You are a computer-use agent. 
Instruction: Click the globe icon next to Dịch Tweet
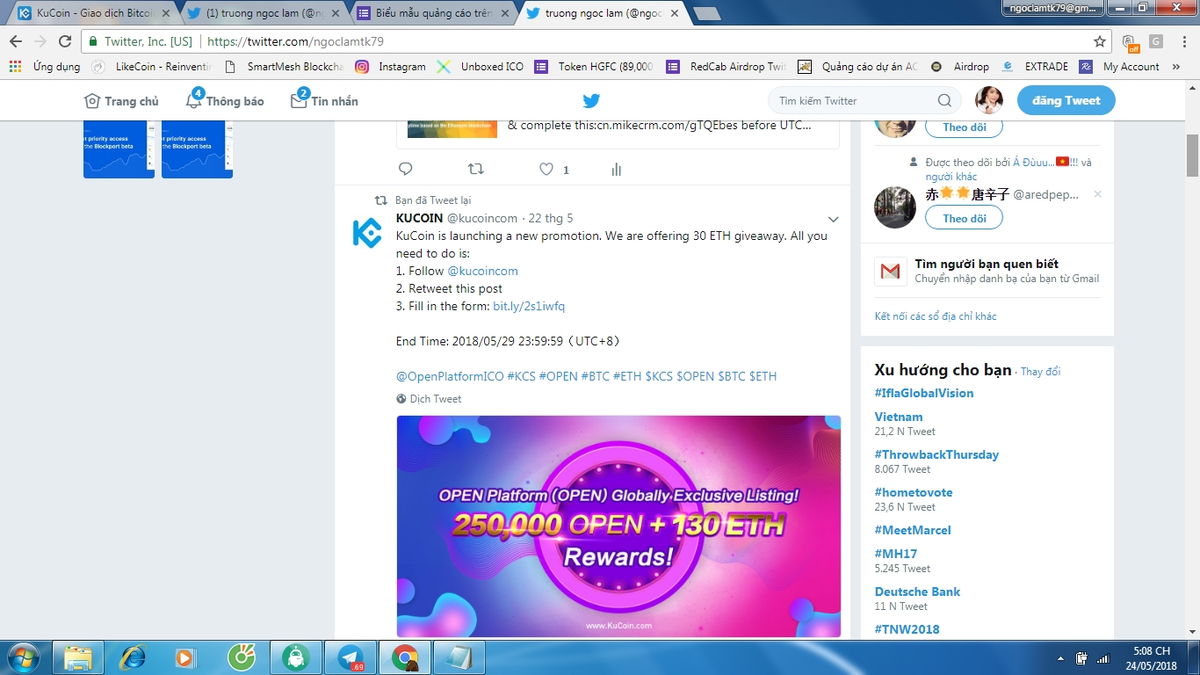coord(401,399)
